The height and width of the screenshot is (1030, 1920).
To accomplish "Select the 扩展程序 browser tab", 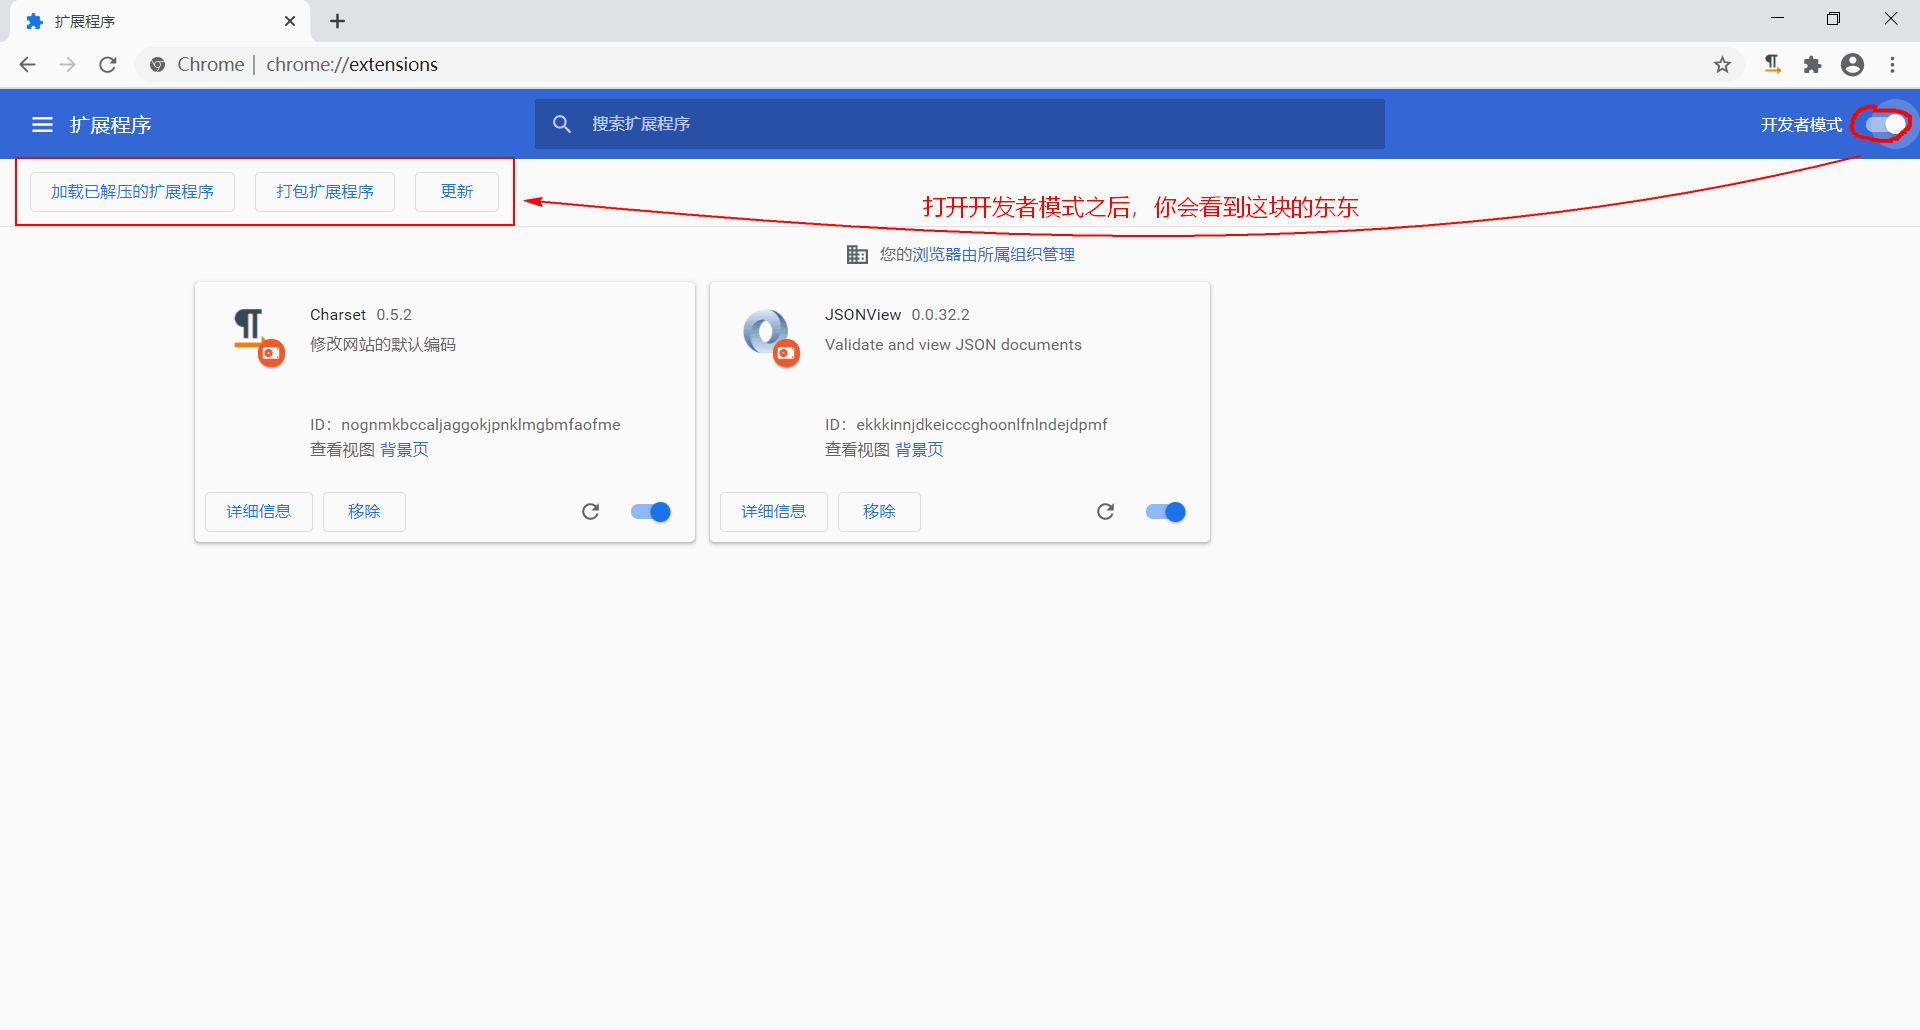I will (160, 21).
